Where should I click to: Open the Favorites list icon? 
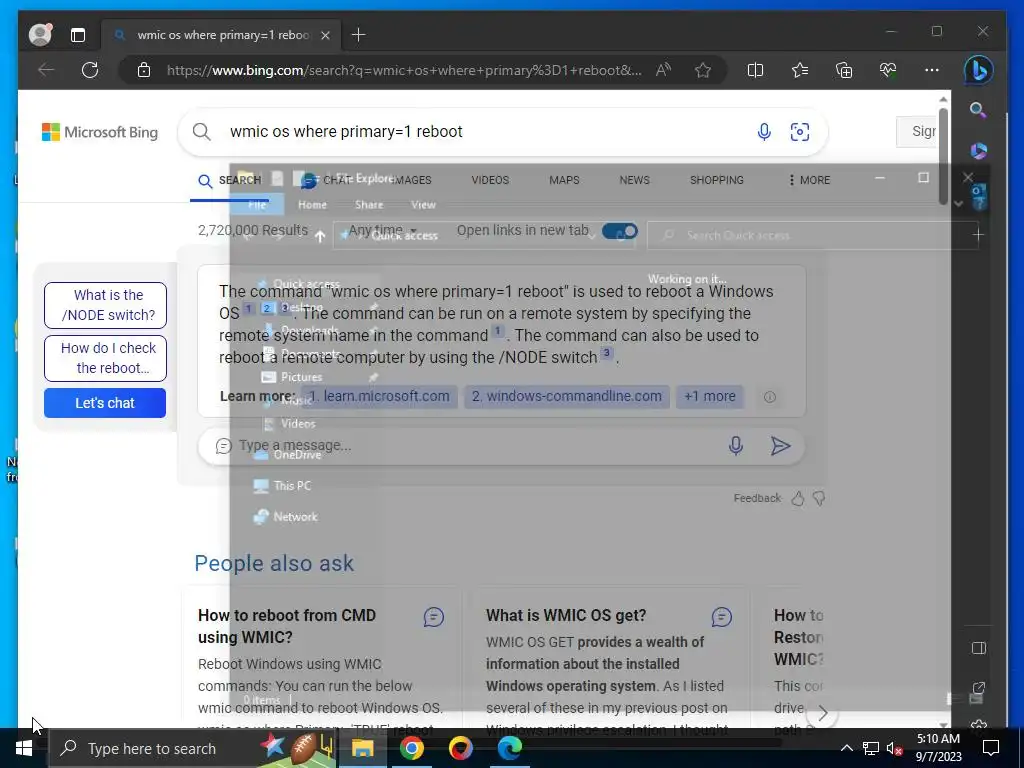point(800,70)
